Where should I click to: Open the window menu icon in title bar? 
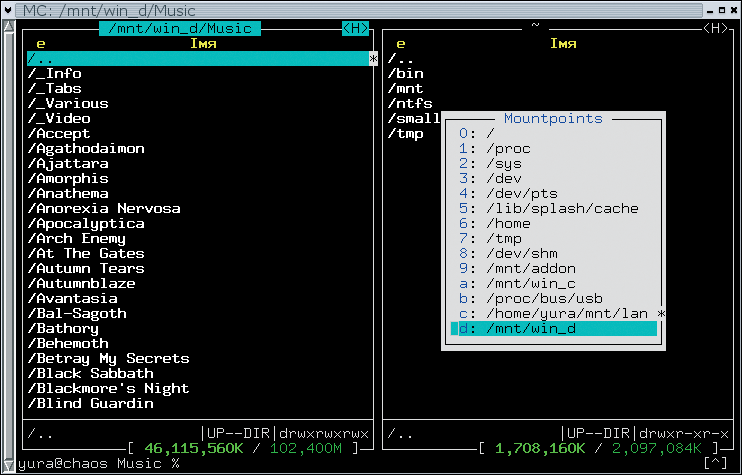click(x=9, y=9)
